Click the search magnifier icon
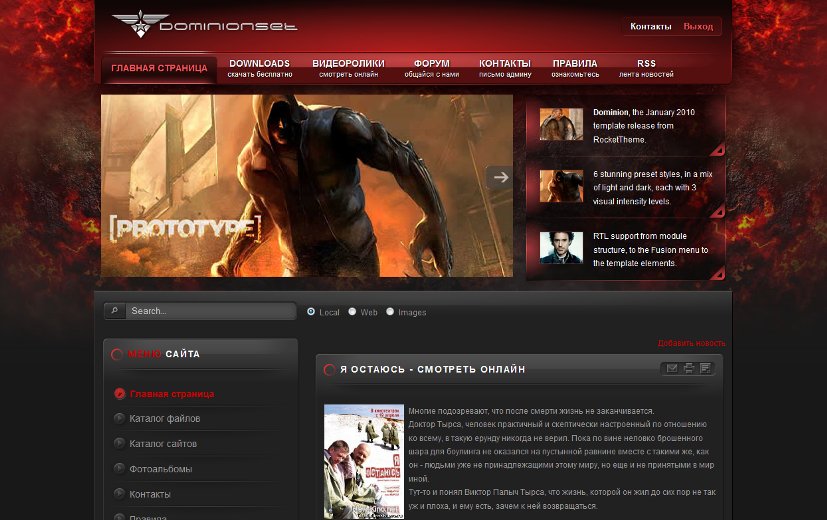The height and width of the screenshot is (520, 827). [x=114, y=311]
